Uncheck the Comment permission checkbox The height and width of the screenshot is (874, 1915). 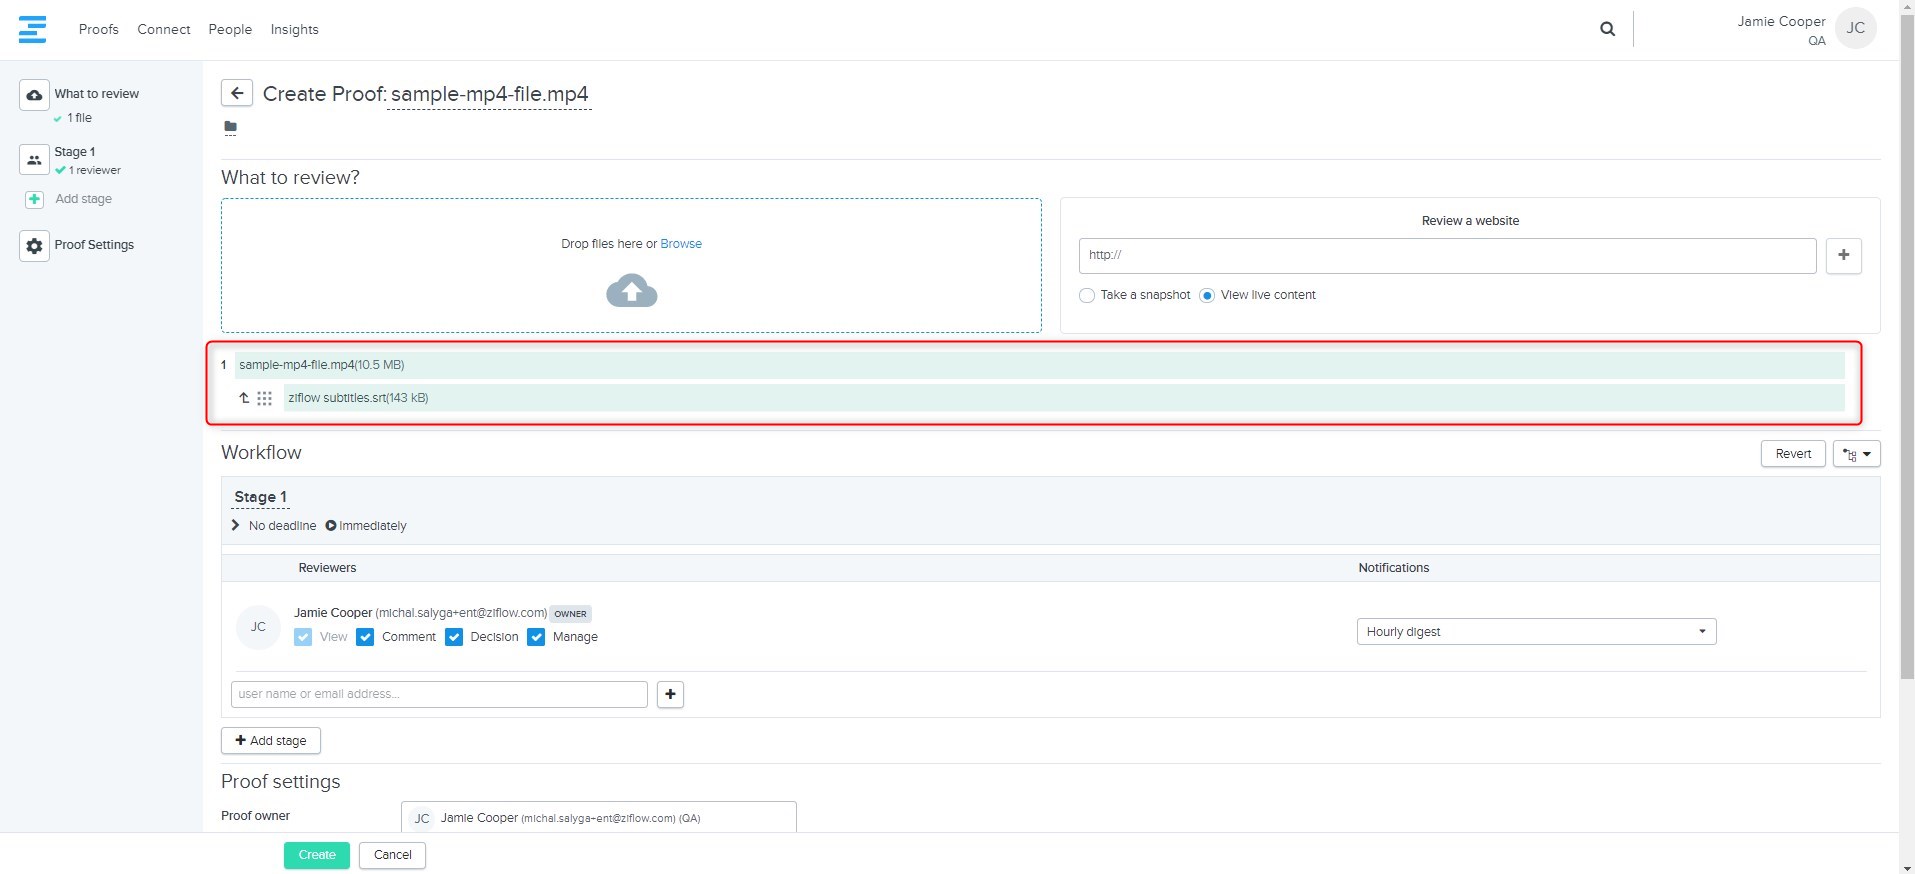click(365, 637)
